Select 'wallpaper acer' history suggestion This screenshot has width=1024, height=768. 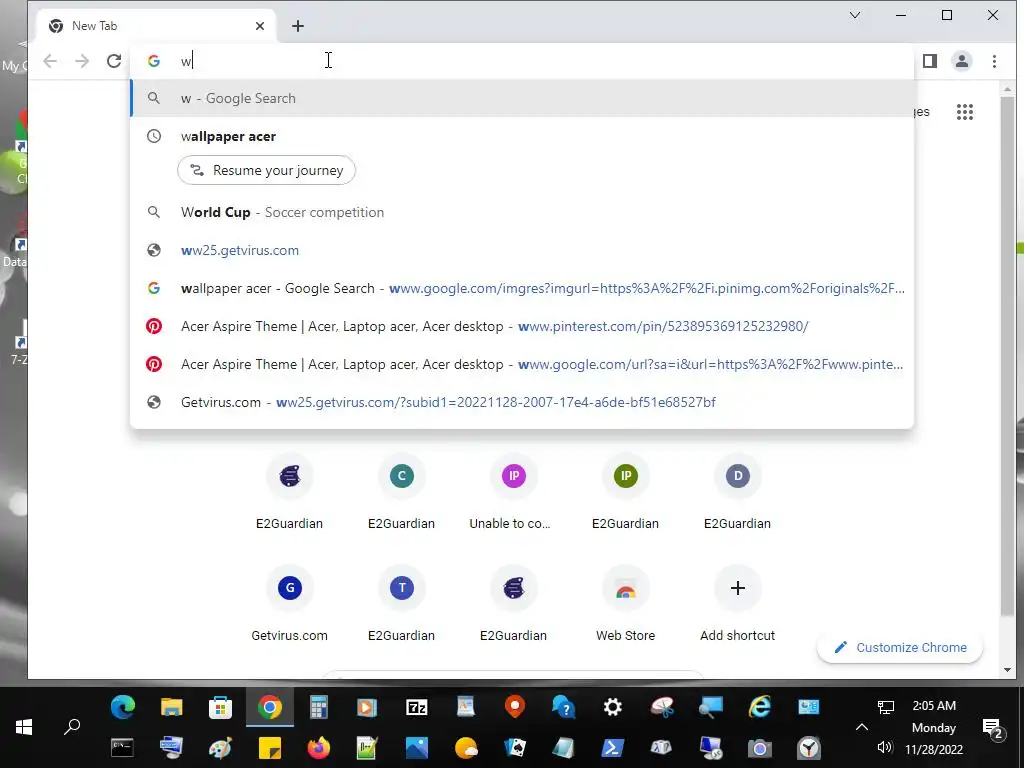[521, 136]
